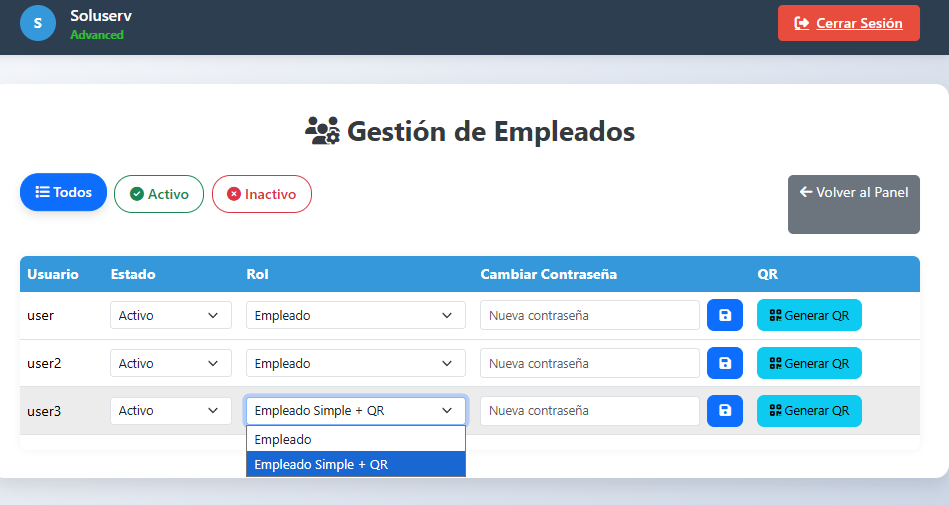Image resolution: width=949 pixels, height=505 pixels.
Task: Focus the Nueva contraseña field for user3
Action: click(589, 410)
